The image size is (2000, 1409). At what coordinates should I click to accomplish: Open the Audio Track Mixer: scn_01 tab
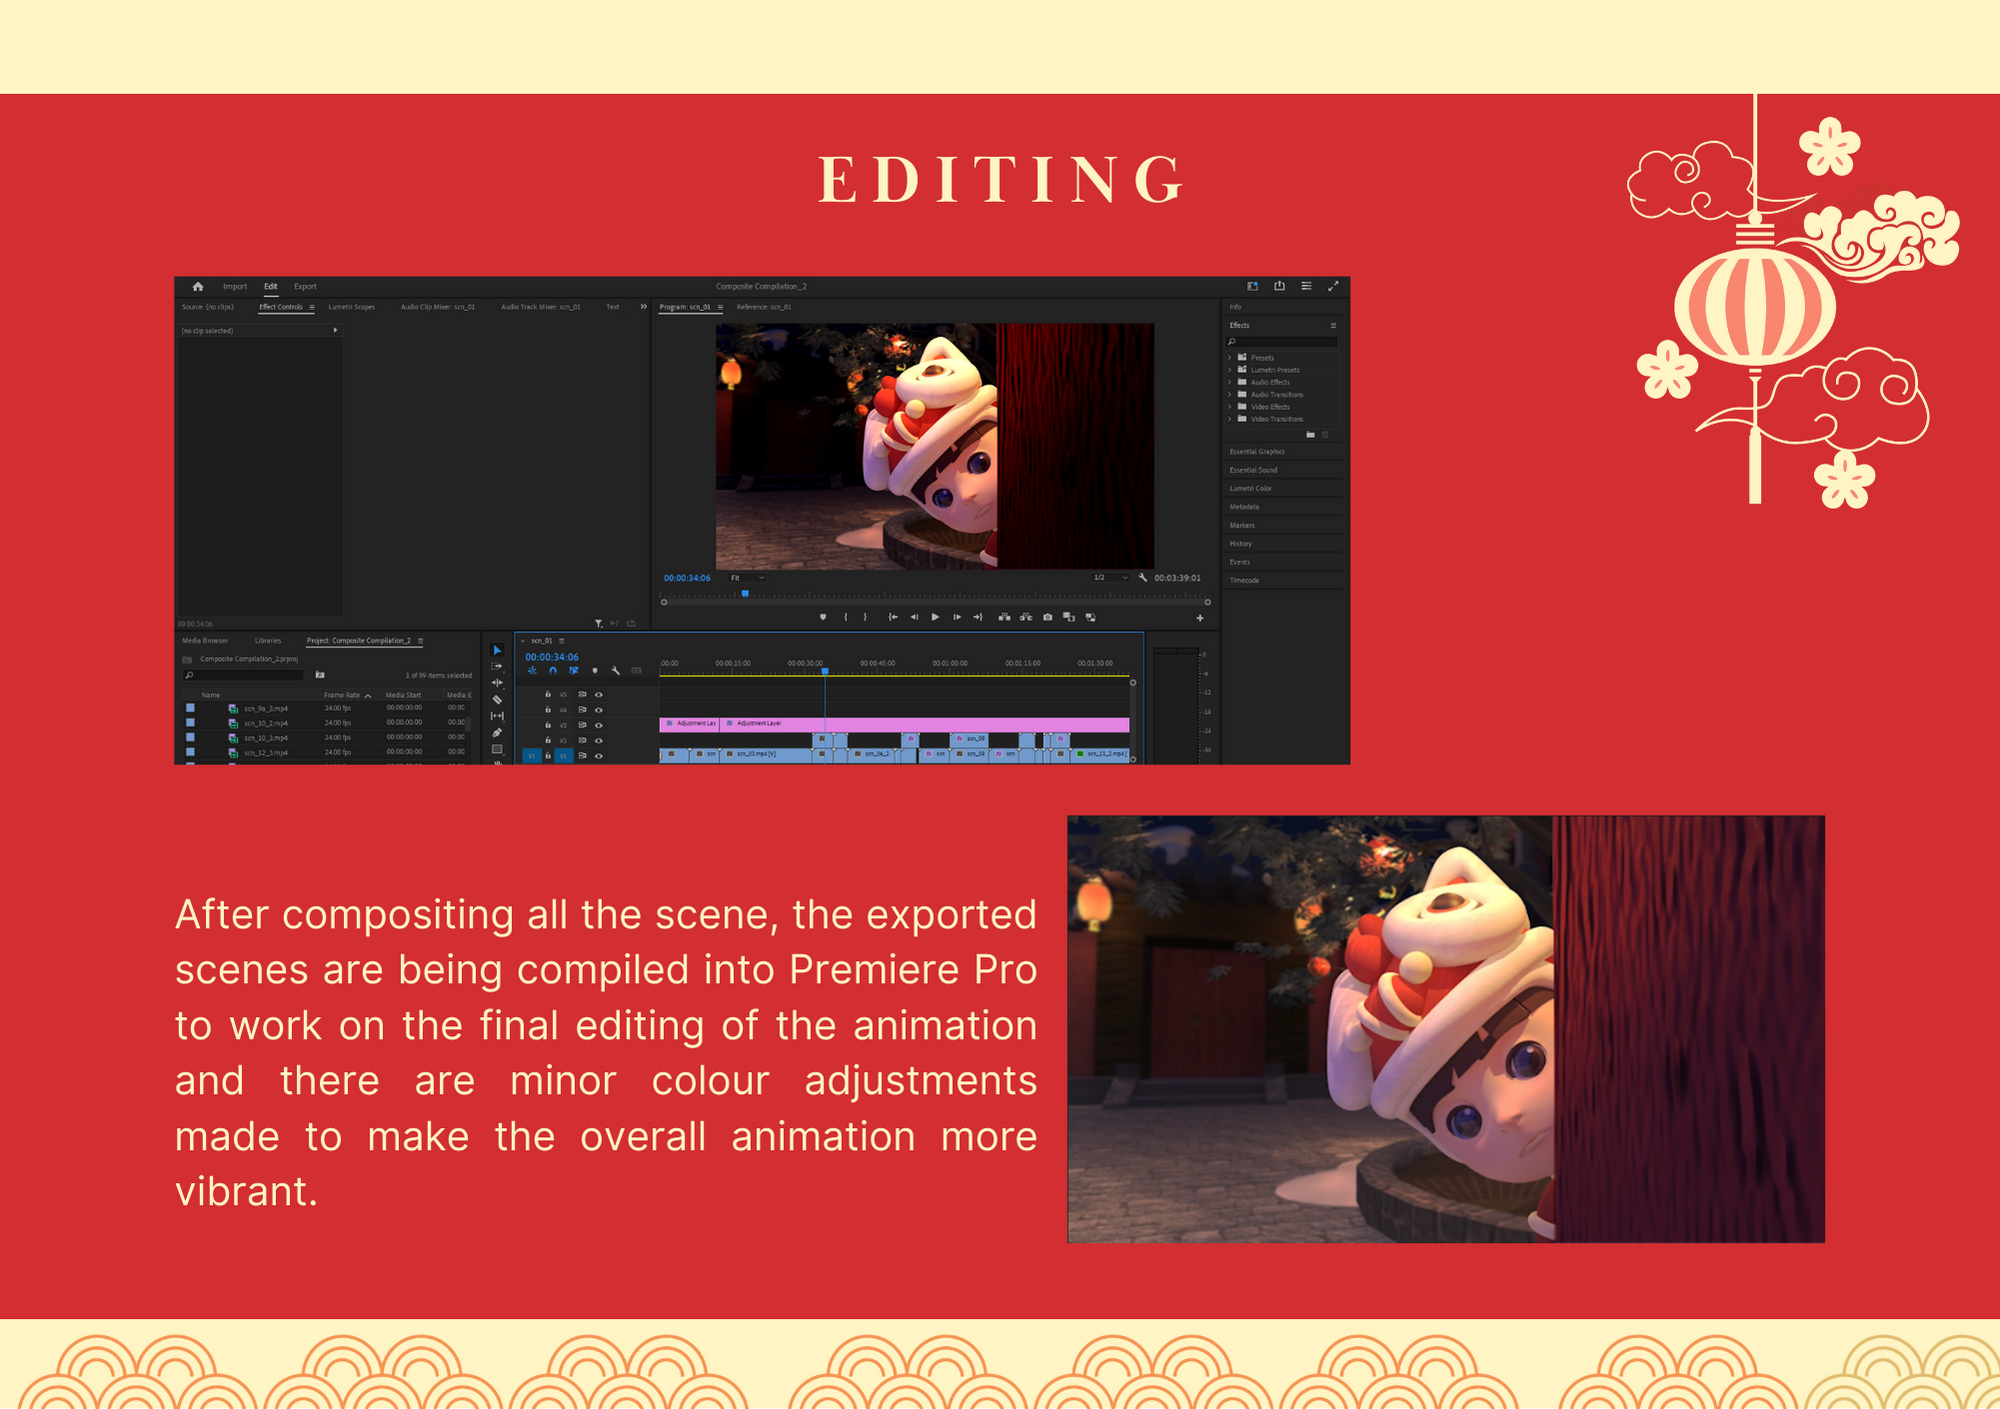541,307
